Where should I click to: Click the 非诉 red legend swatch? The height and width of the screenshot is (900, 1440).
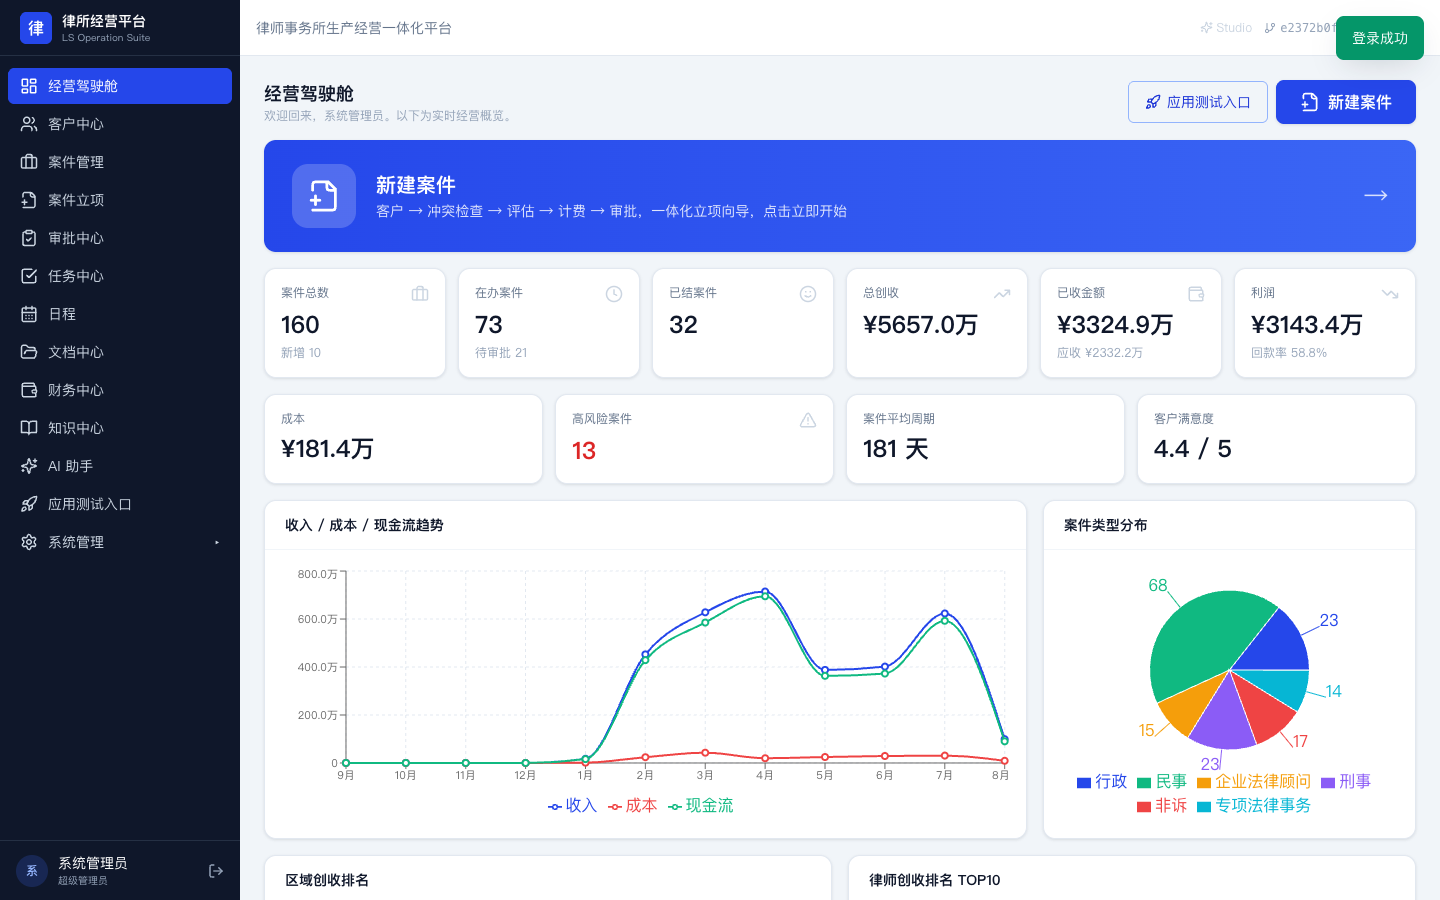pyautogui.click(x=1144, y=807)
